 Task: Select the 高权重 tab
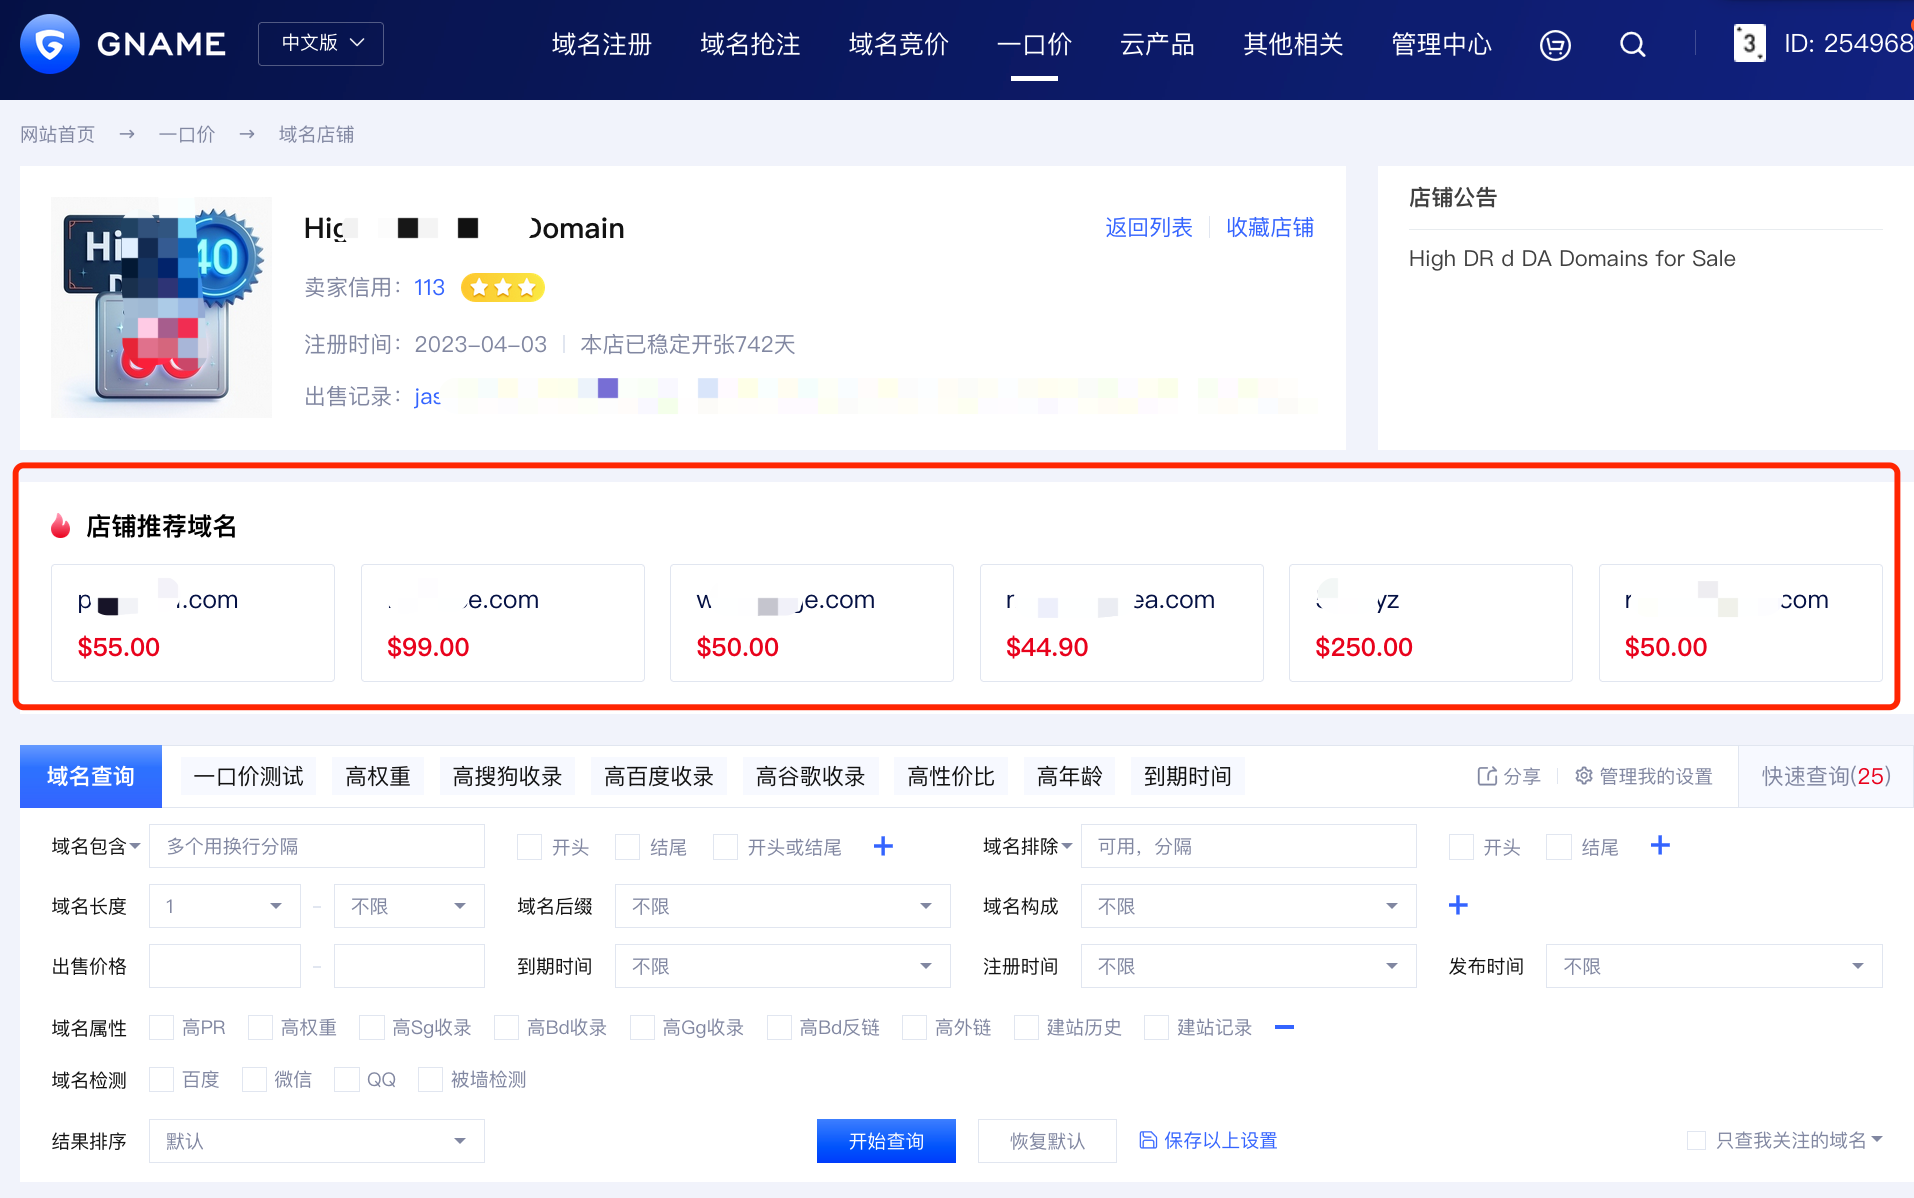tap(378, 776)
